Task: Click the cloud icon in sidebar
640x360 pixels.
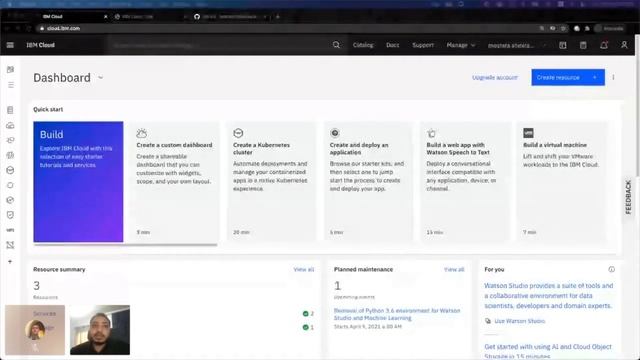Action: coord(11,125)
